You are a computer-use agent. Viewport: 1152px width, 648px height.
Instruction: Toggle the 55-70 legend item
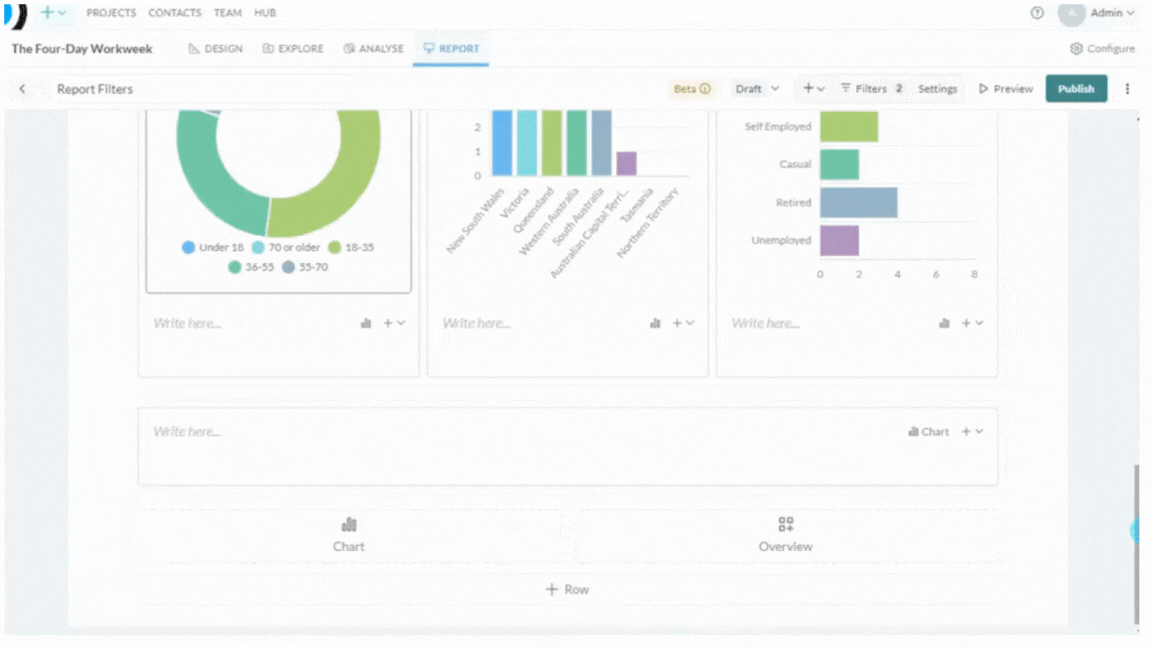click(305, 267)
